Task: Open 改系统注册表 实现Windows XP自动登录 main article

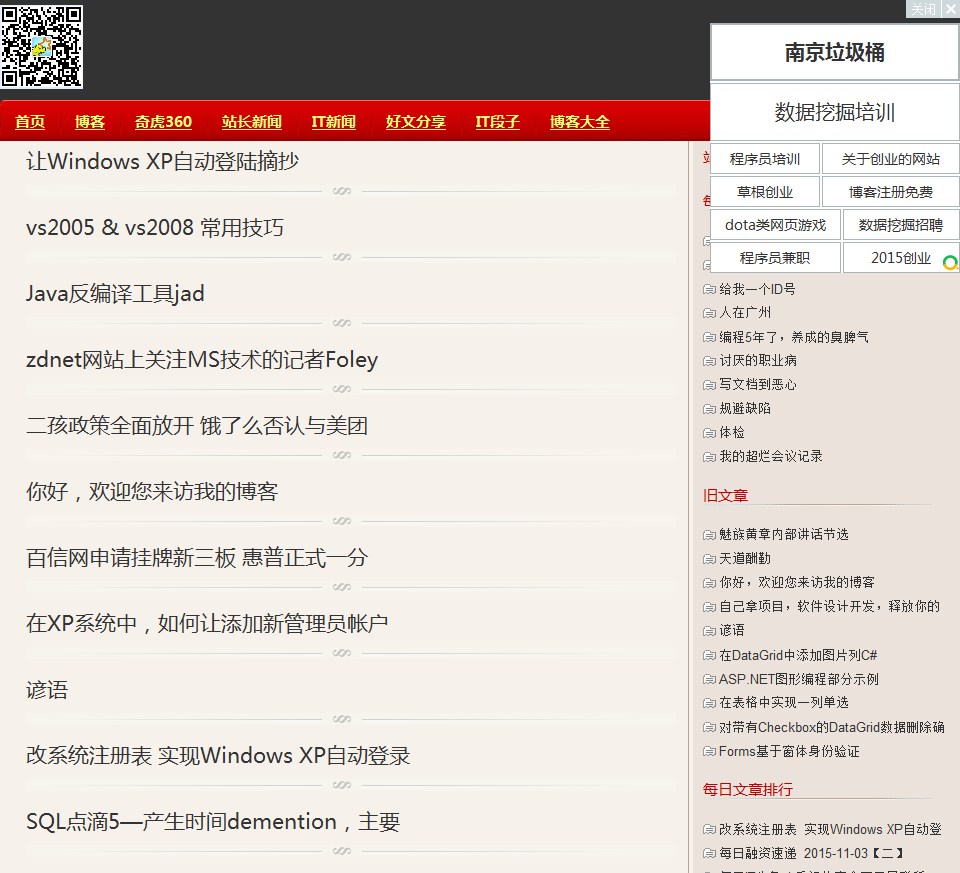Action: pyautogui.click(x=218, y=757)
